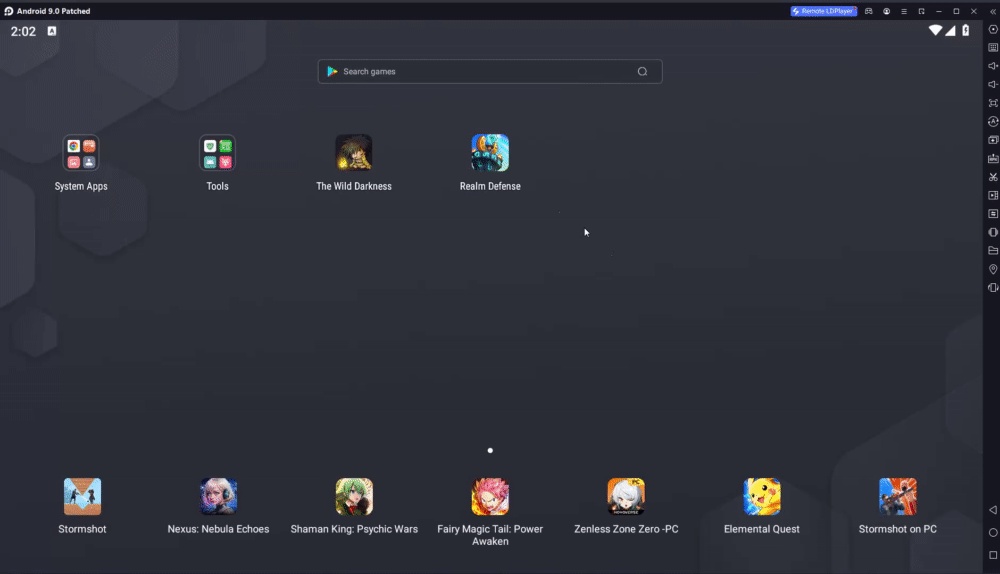Click the Android home circle button

993,533
